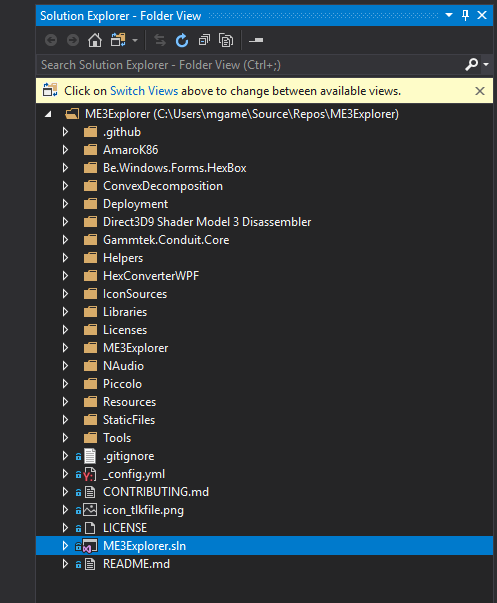
Task: Select the CONTRIBUTING.md file name
Action: point(156,492)
